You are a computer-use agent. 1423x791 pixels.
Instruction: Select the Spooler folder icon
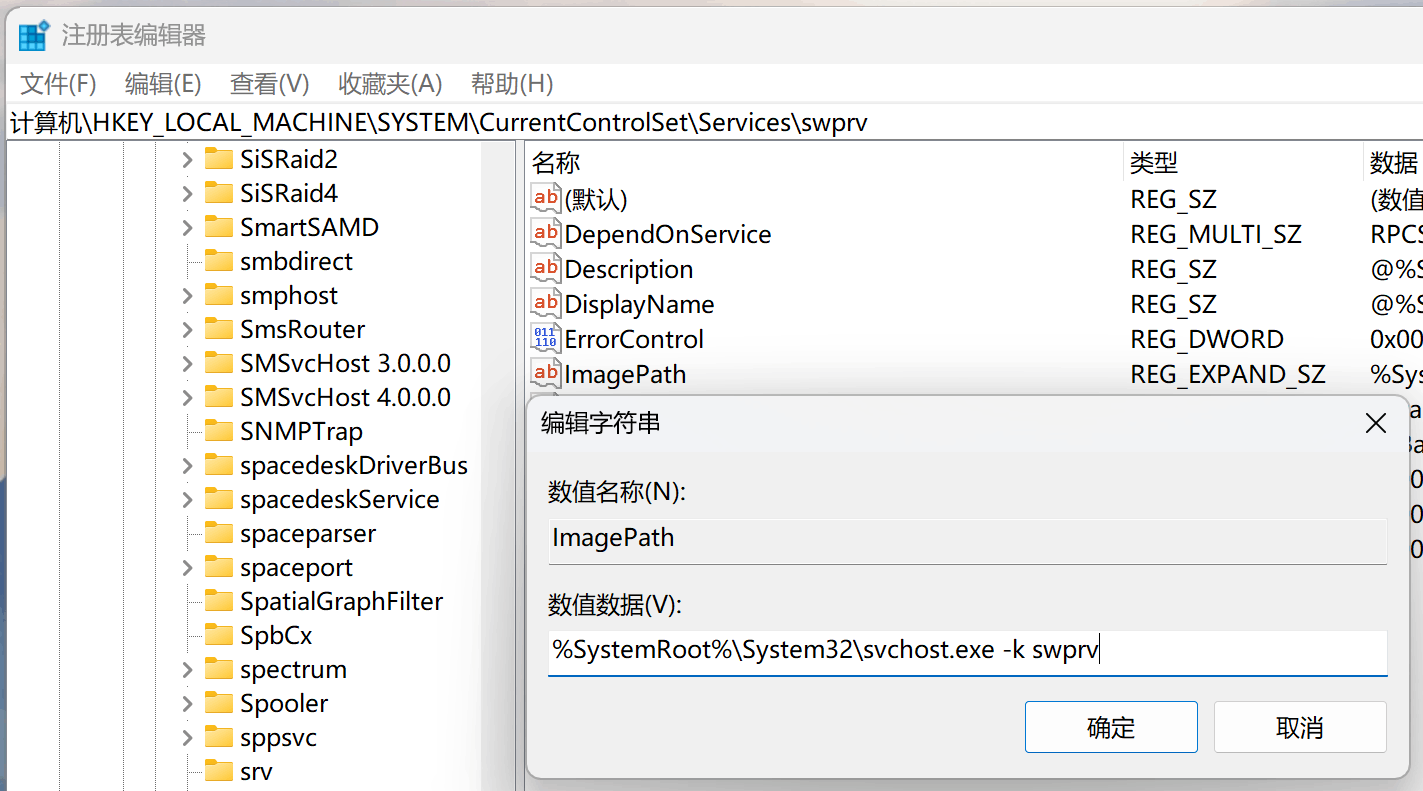pyautogui.click(x=218, y=703)
